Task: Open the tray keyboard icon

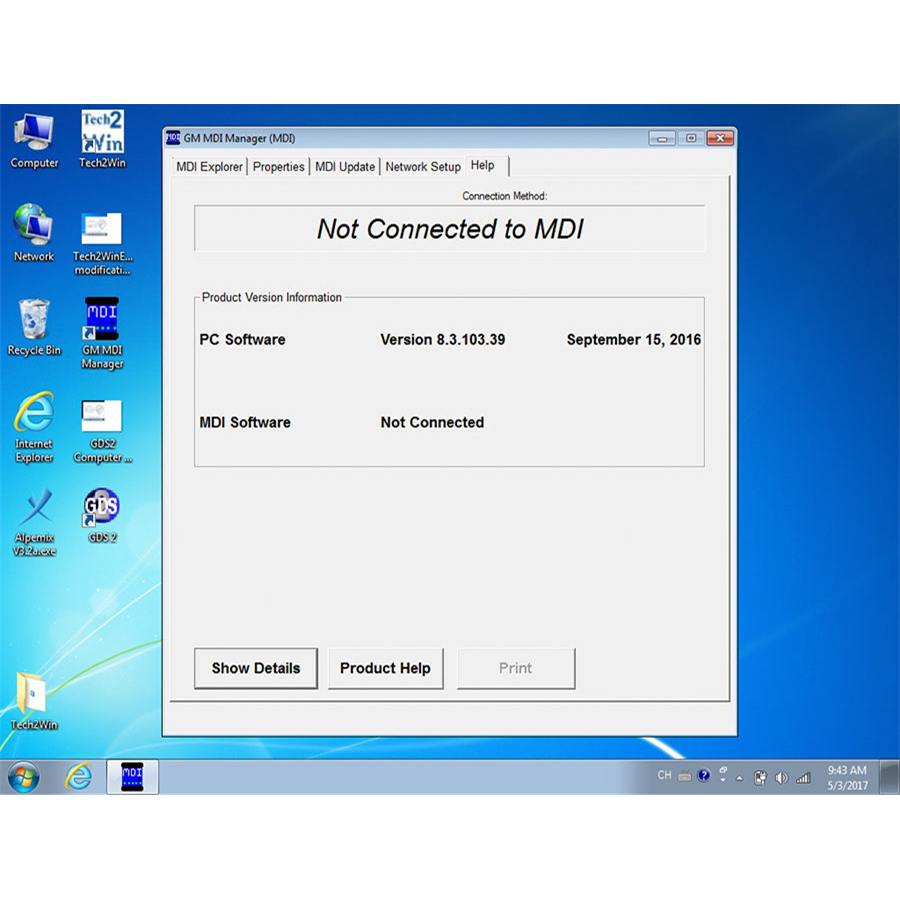Action: [x=684, y=777]
